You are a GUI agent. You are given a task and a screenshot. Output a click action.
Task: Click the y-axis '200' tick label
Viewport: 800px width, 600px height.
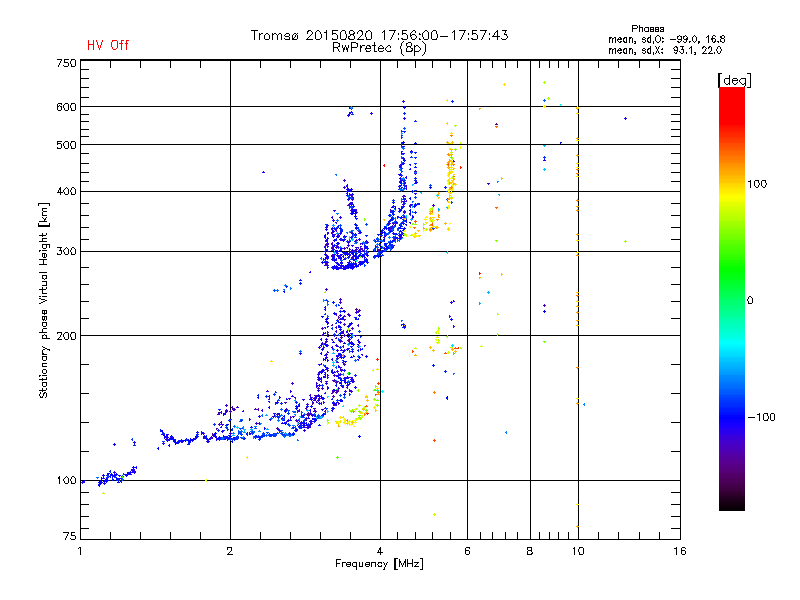point(66,336)
